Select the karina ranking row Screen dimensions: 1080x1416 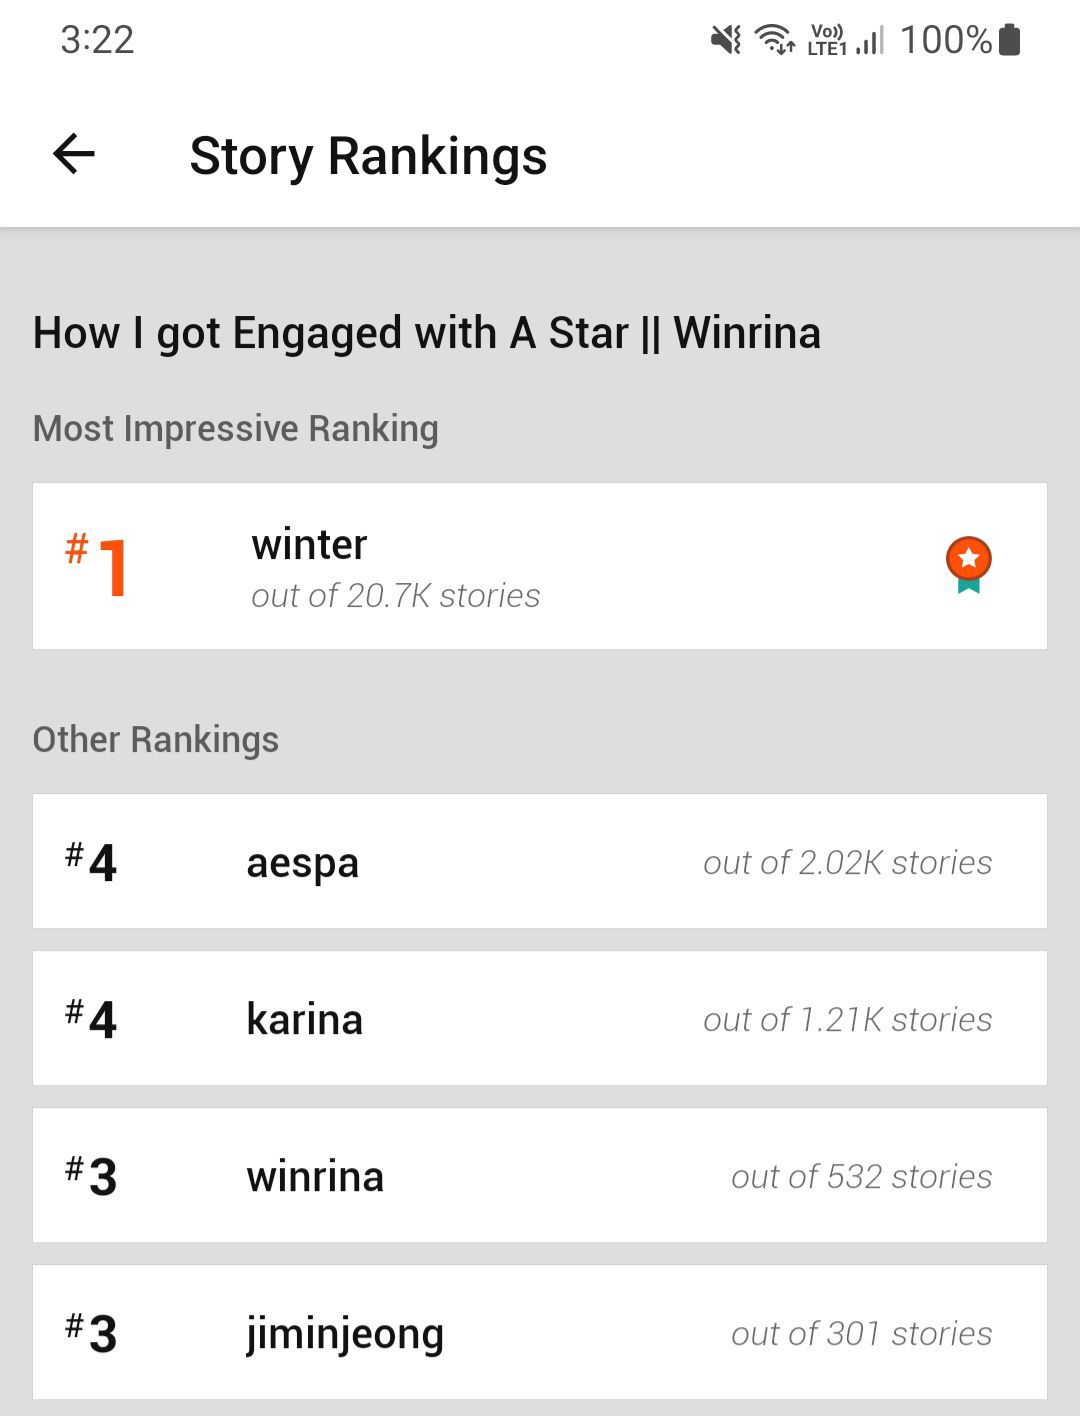[x=540, y=1018]
